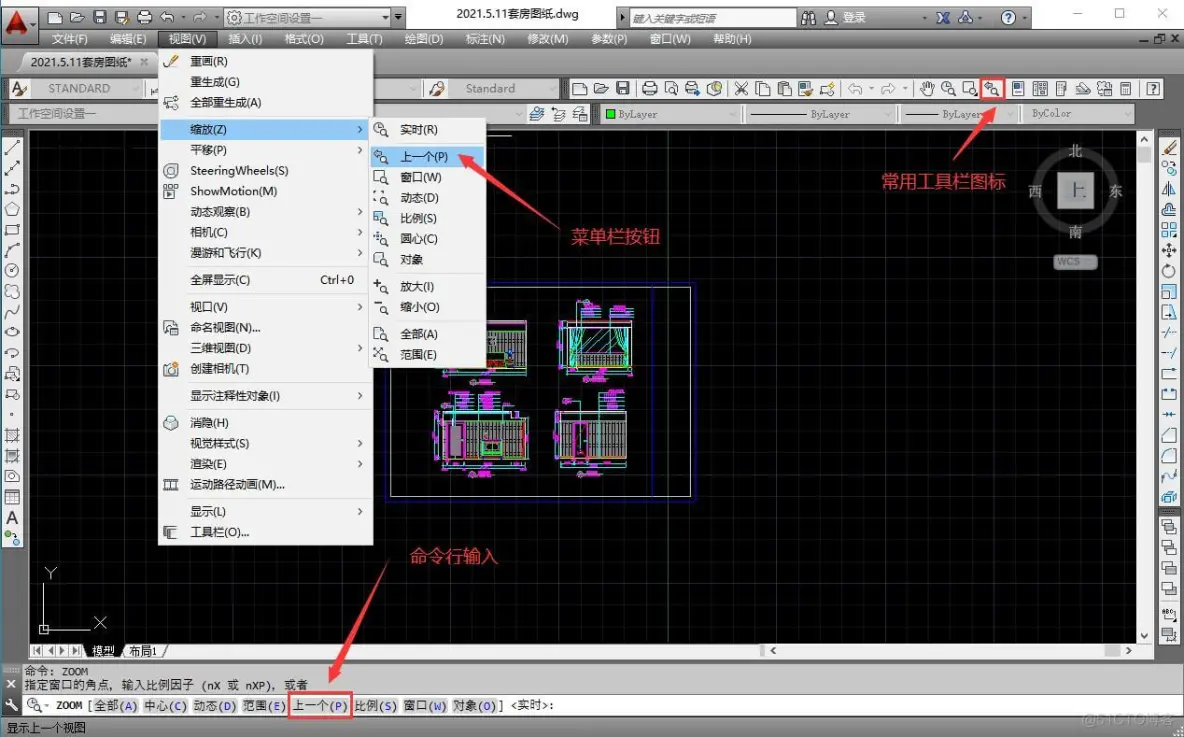Select the Pan hand tool icon
This screenshot has width=1184, height=737.
pos(927,89)
